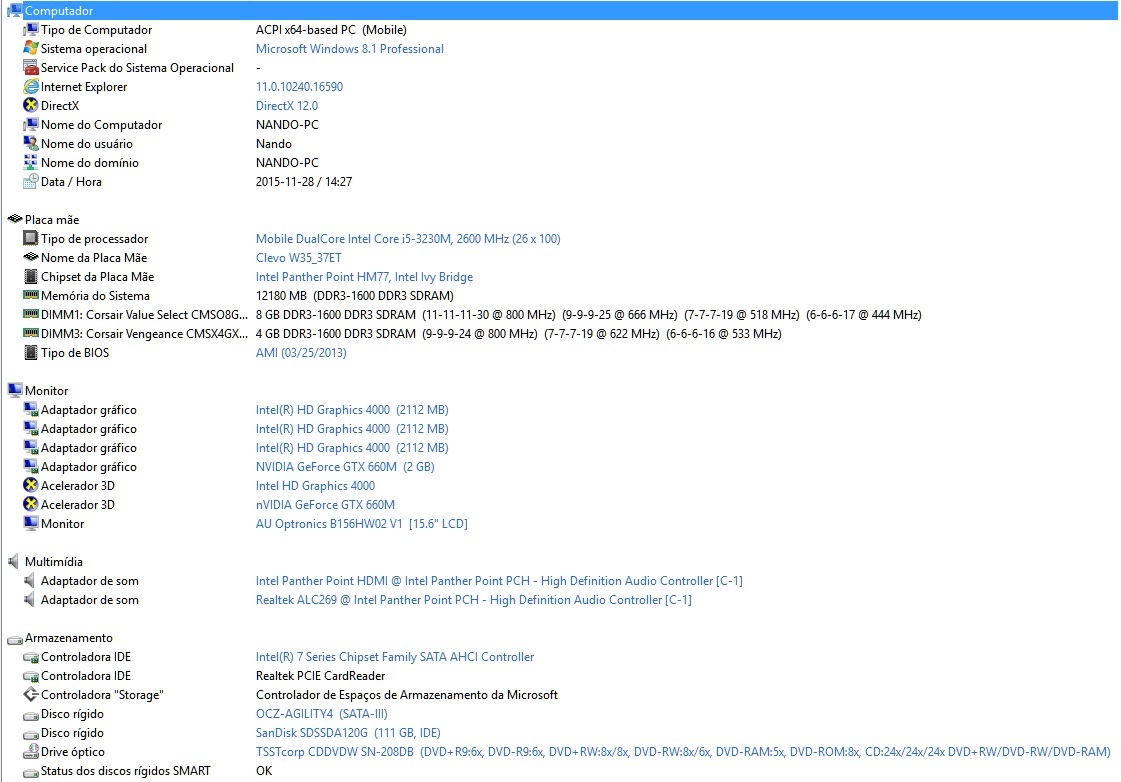Click the DirectX row icon
This screenshot has width=1121, height=782.
[x=31, y=106]
